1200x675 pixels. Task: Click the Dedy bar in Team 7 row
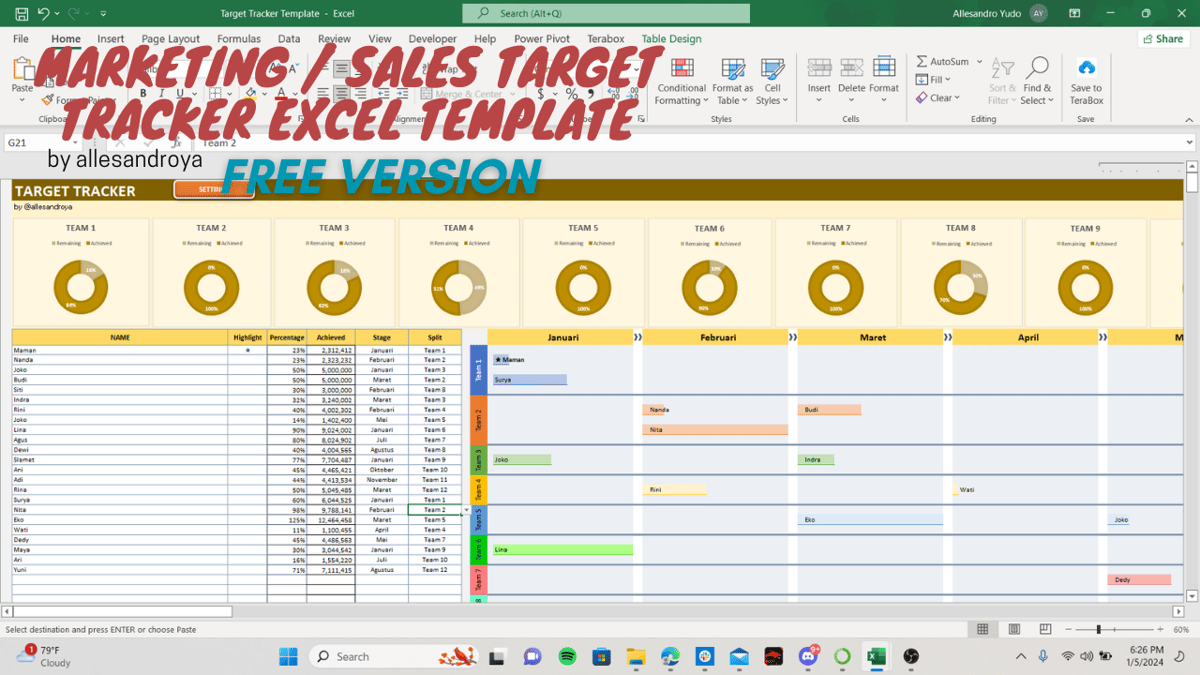coord(1139,580)
